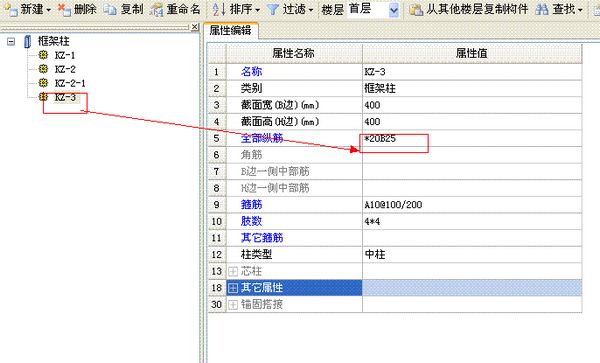Click the gear icon beside KZ-2-1
This screenshot has height=363, width=600.
(x=43, y=83)
